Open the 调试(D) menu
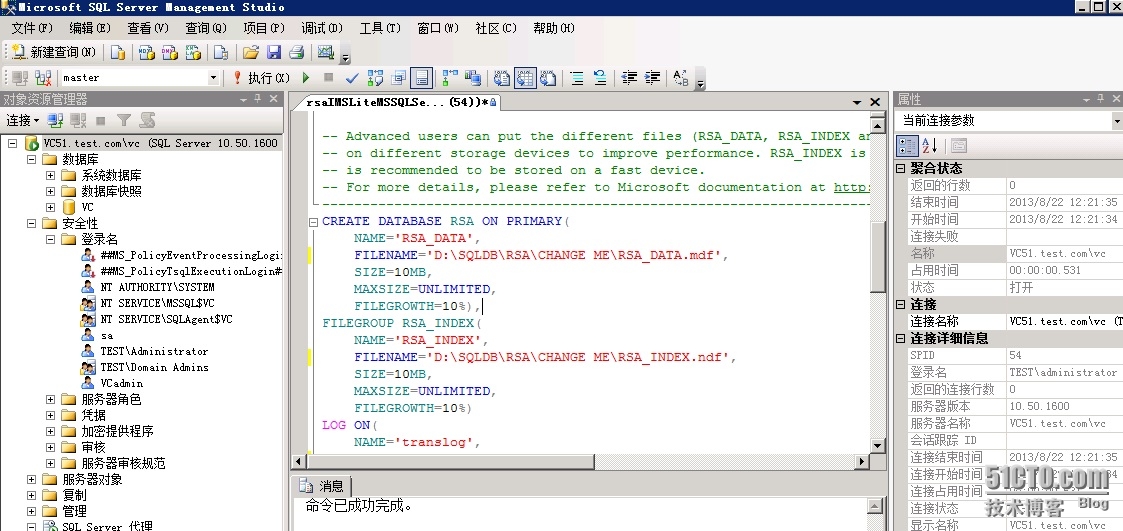The width and height of the screenshot is (1123, 531). click(322, 28)
